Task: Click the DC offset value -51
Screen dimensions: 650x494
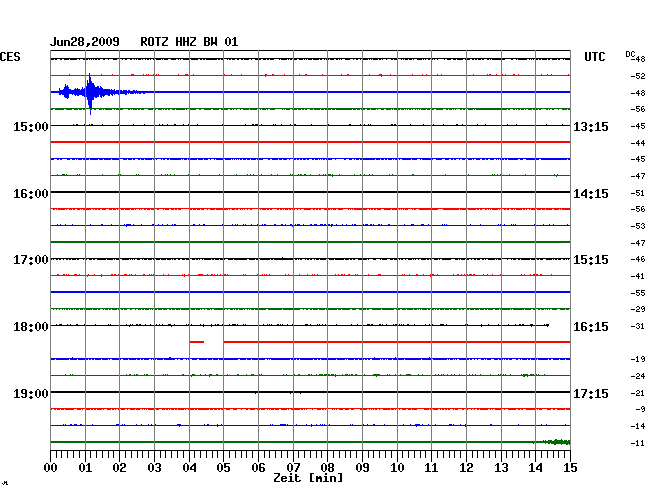Action: (x=638, y=193)
